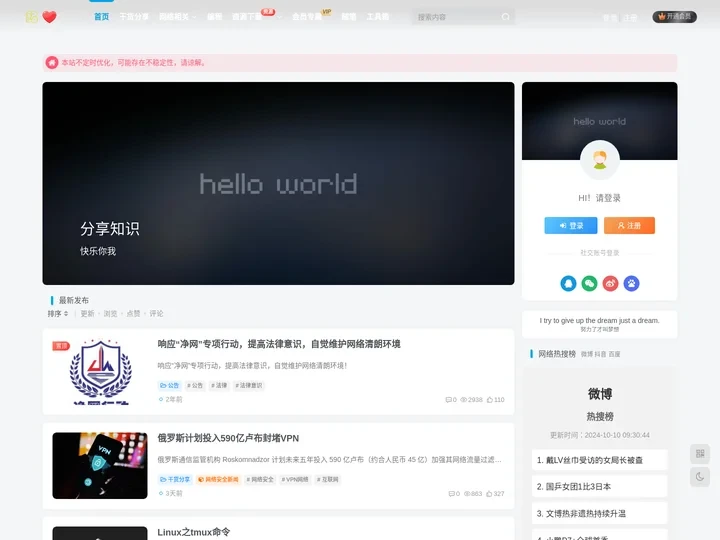The height and width of the screenshot is (540, 720).
Task: Log in with the QQ social icon
Action: point(568,283)
